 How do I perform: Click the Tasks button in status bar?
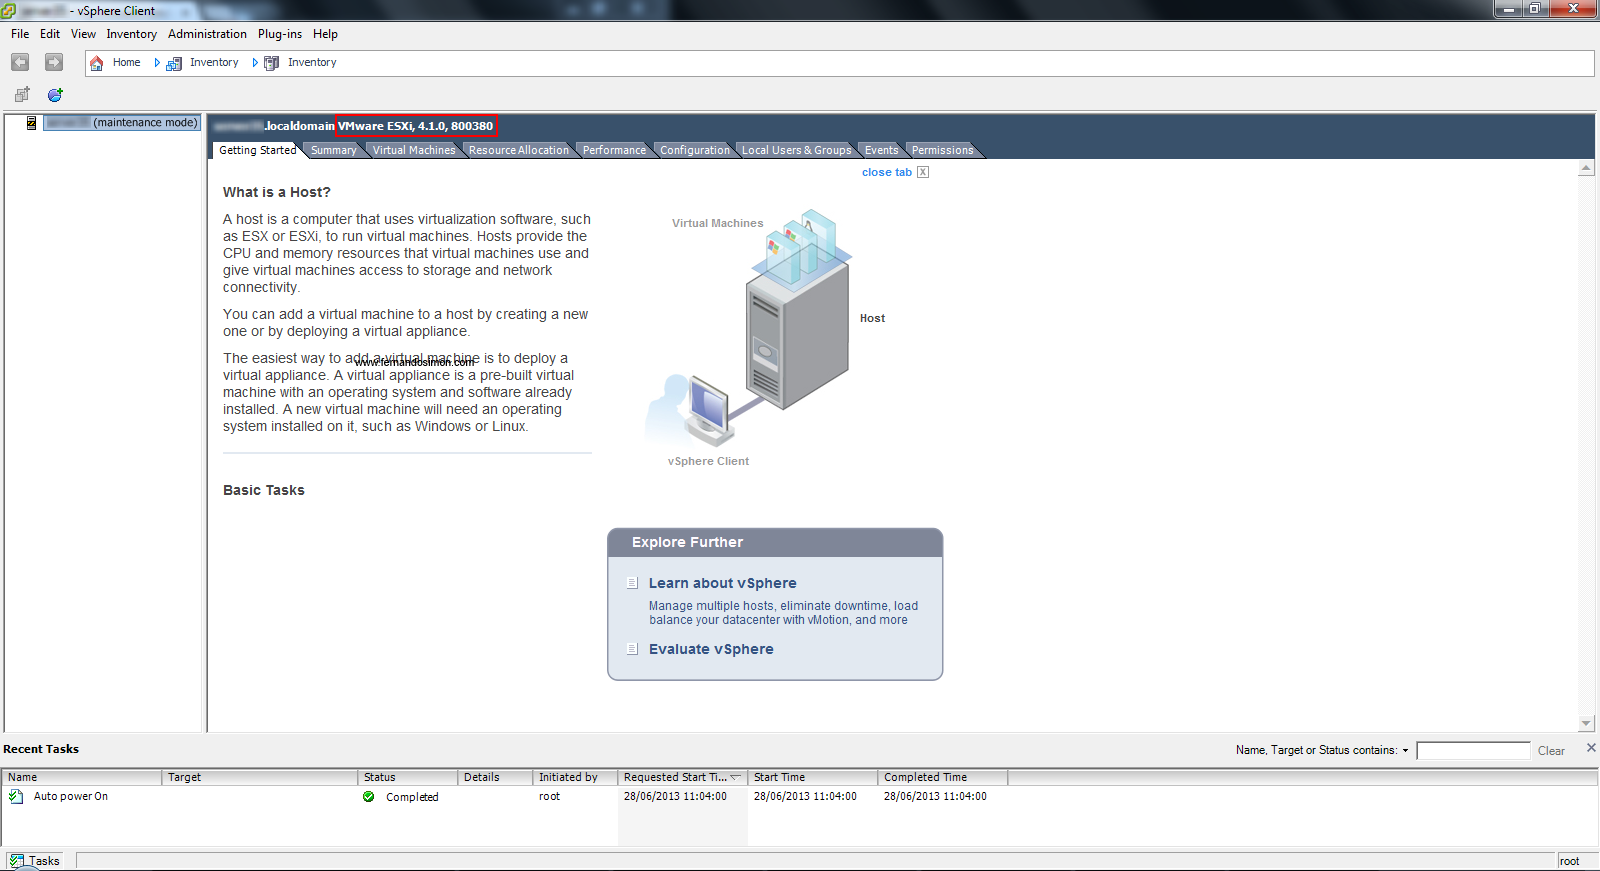pos(35,861)
